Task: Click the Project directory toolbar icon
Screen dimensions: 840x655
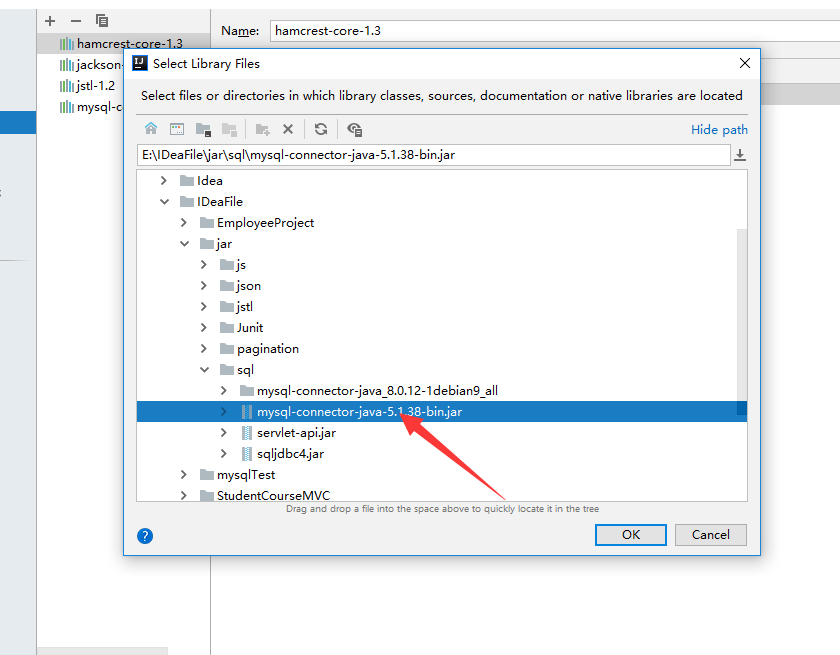Action: [x=203, y=129]
